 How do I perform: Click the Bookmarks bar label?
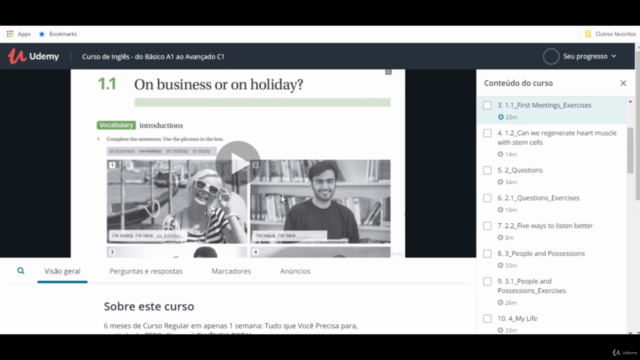(x=63, y=34)
